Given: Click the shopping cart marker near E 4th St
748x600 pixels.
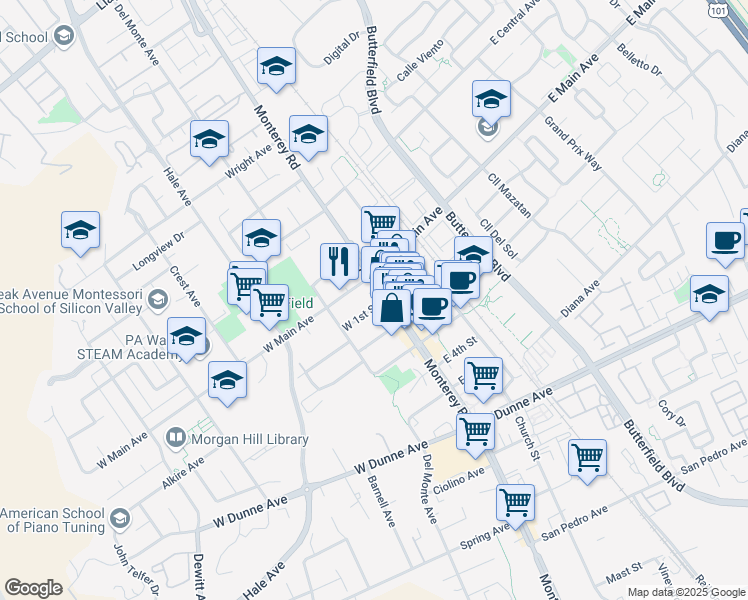Looking at the screenshot, I should click(x=483, y=376).
